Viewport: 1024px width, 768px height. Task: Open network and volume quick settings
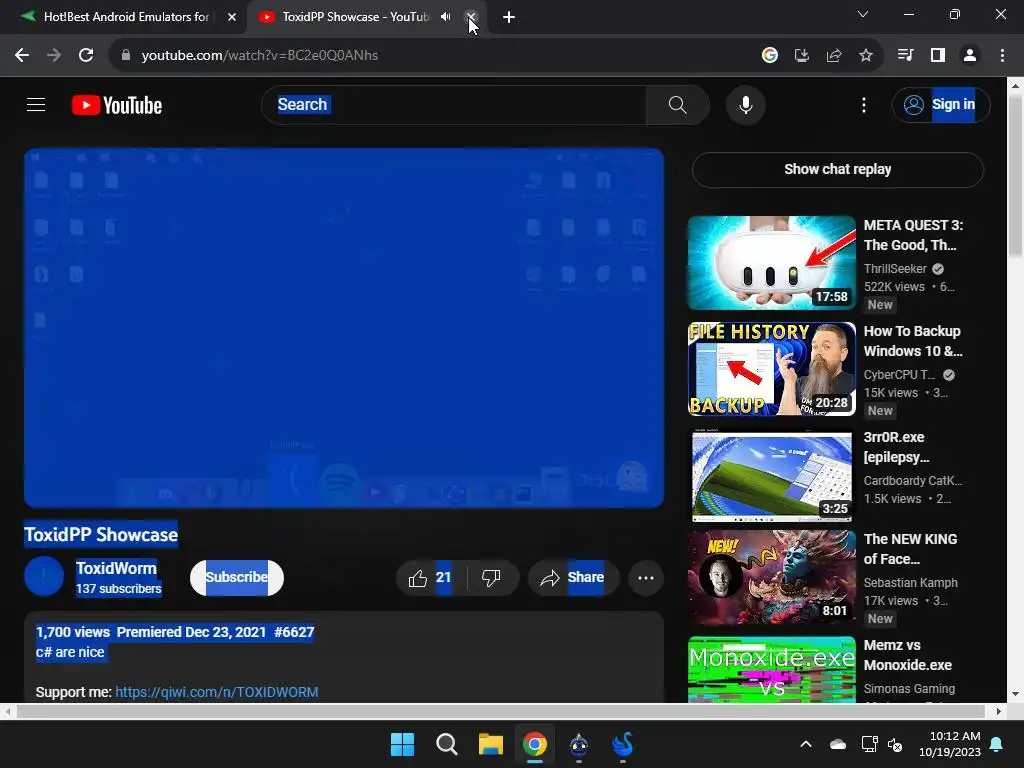[882, 744]
